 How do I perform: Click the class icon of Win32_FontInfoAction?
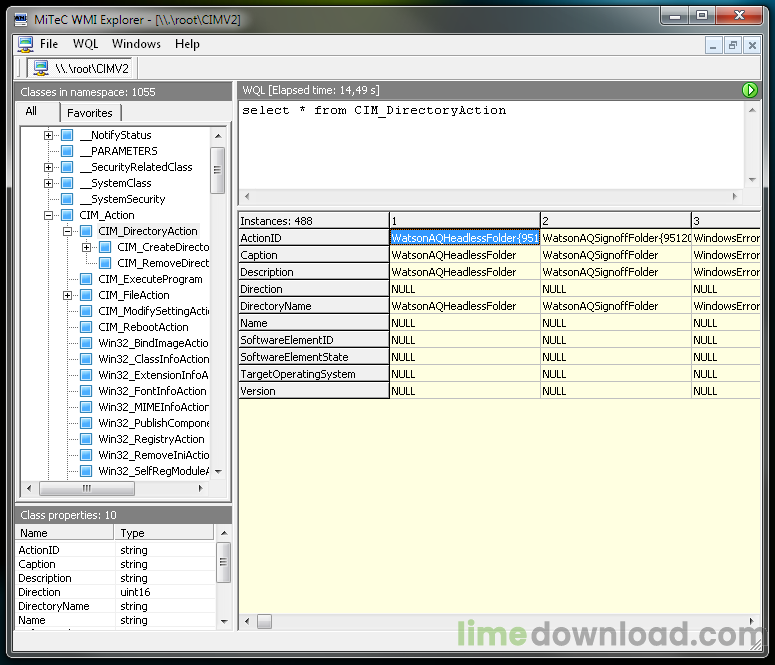click(86, 391)
